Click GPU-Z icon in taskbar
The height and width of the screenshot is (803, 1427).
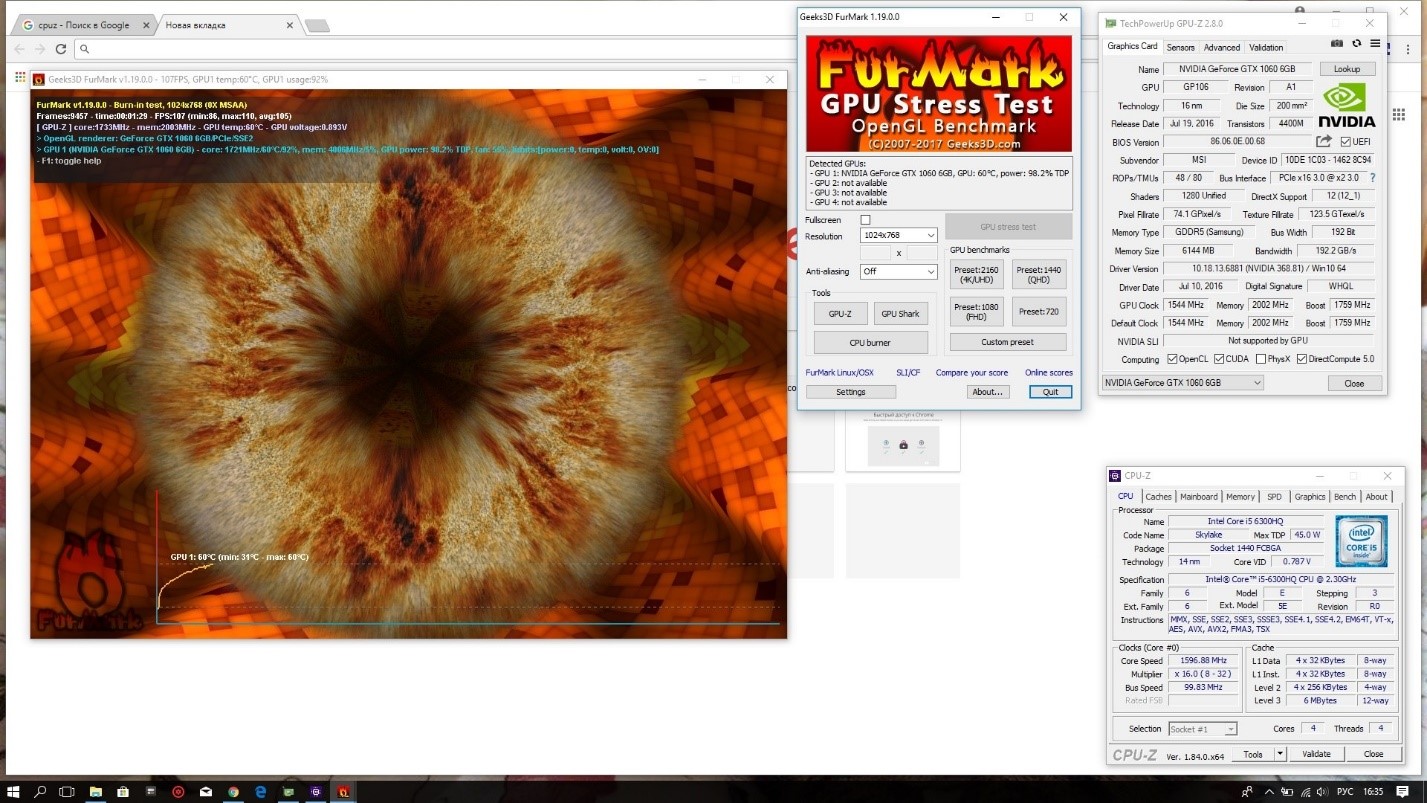click(x=288, y=792)
